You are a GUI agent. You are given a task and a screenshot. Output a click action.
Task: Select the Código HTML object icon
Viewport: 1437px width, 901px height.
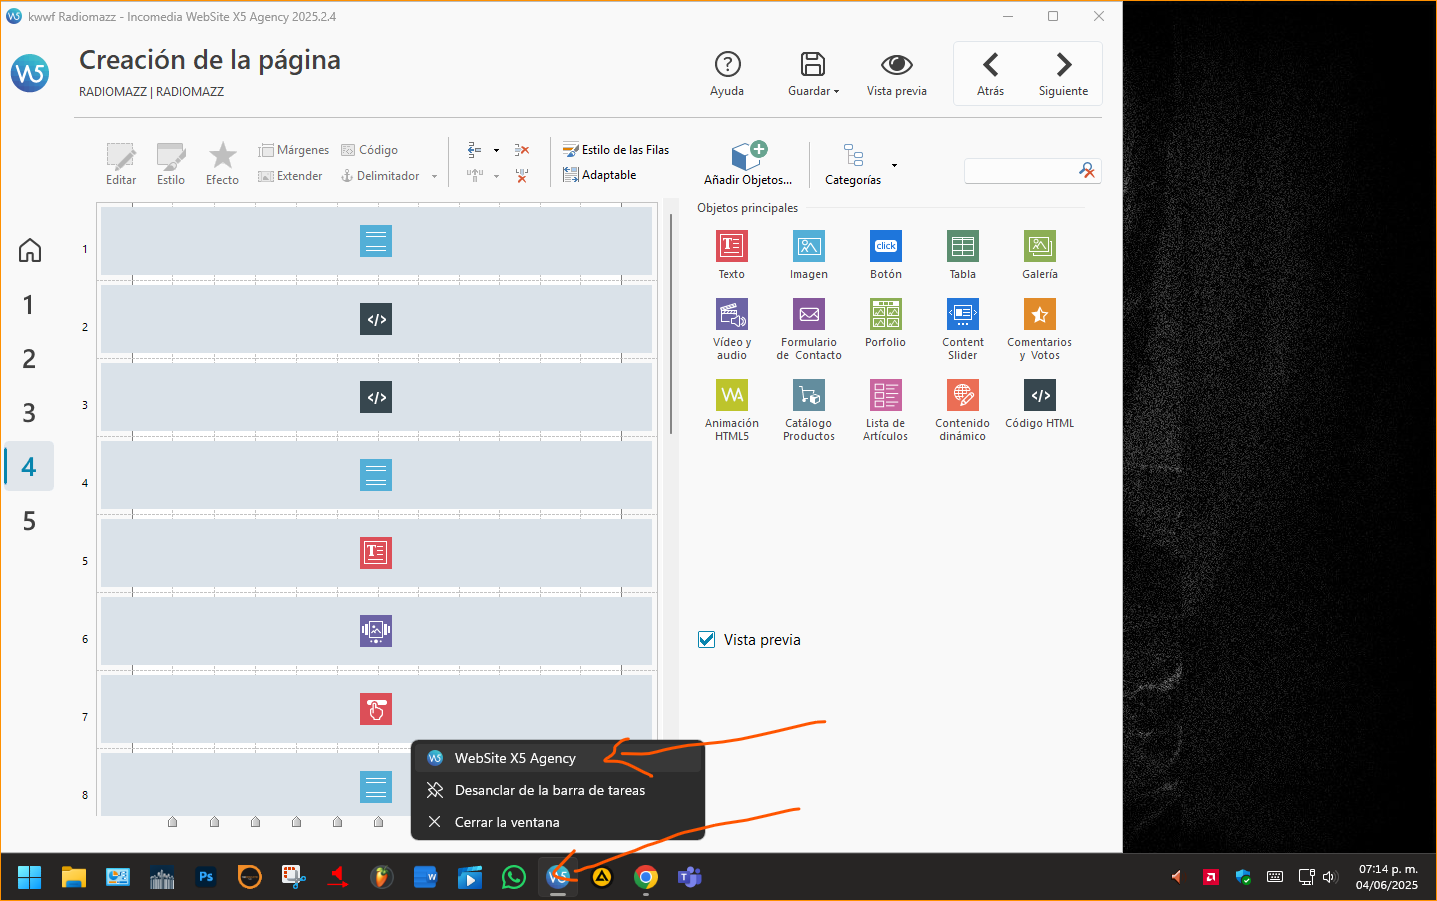click(1039, 395)
